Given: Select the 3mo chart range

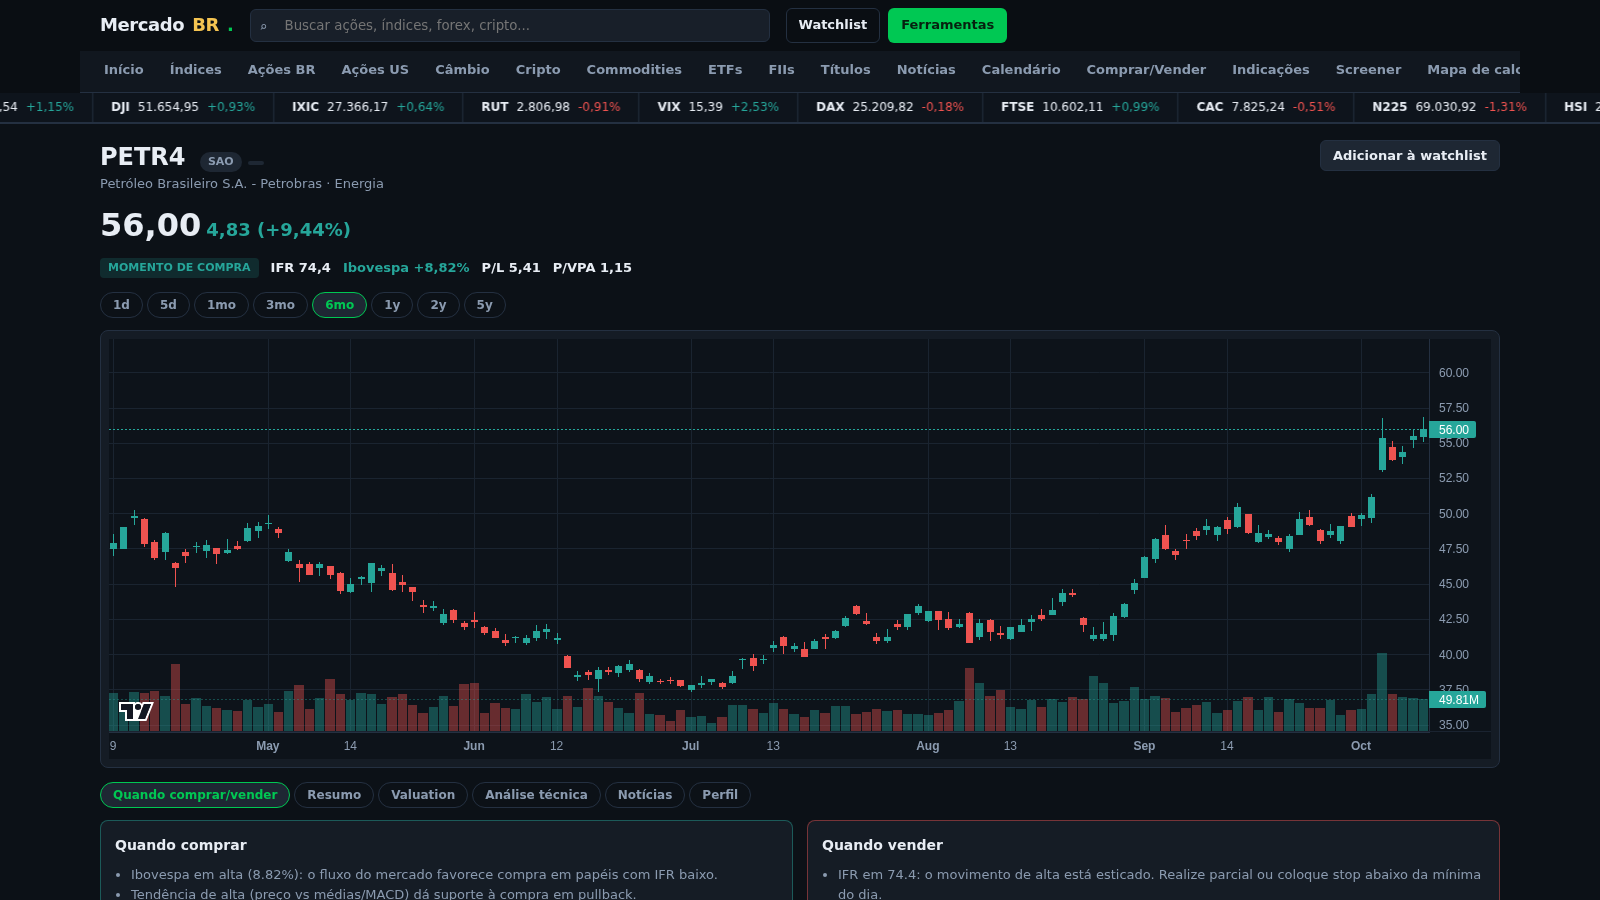Looking at the screenshot, I should (x=280, y=305).
